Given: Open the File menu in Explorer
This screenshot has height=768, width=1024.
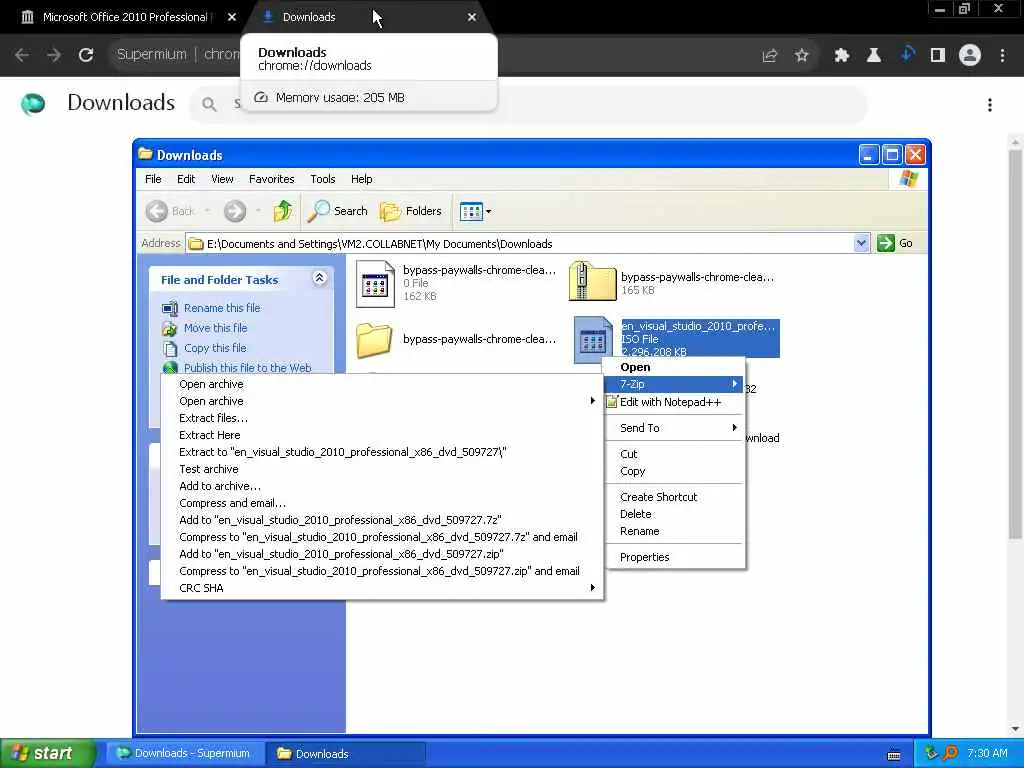Looking at the screenshot, I should coord(153,179).
